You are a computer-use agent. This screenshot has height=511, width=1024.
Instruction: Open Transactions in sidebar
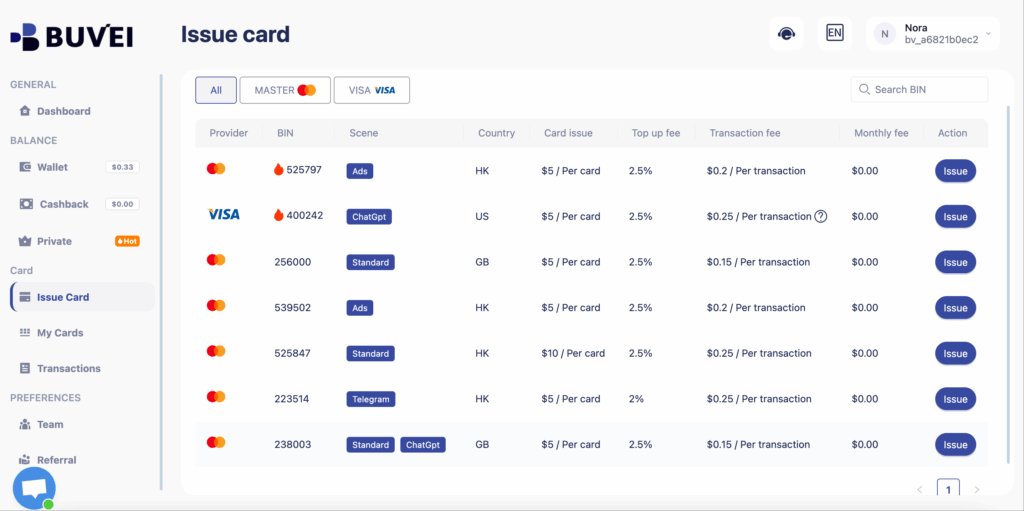(68, 369)
